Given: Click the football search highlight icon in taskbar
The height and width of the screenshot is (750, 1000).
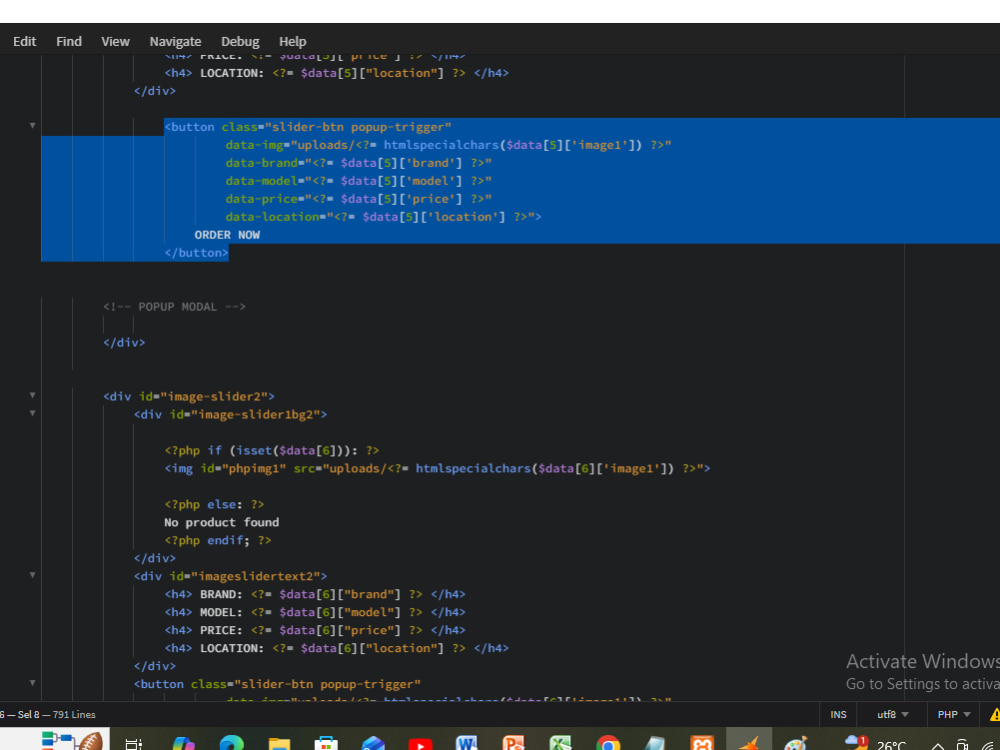Looking at the screenshot, I should [x=73, y=740].
